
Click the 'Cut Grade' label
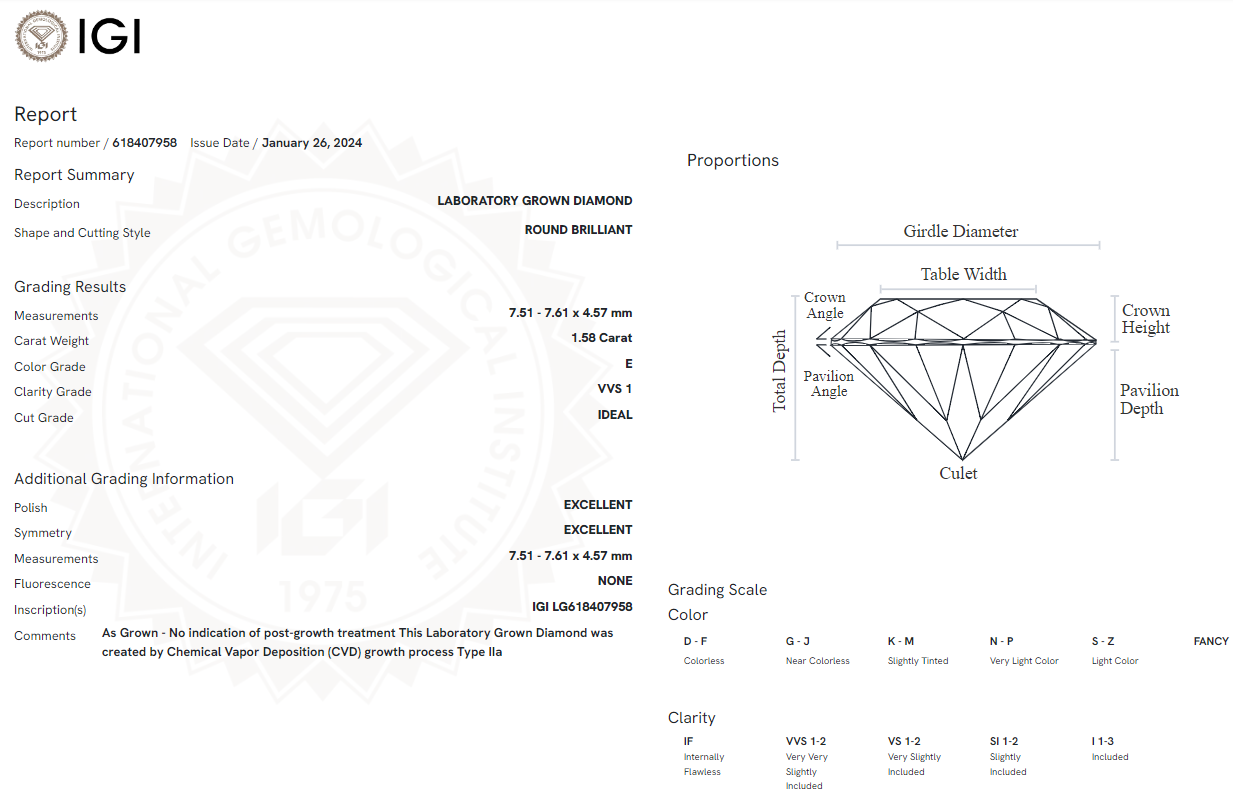pyautogui.click(x=44, y=418)
